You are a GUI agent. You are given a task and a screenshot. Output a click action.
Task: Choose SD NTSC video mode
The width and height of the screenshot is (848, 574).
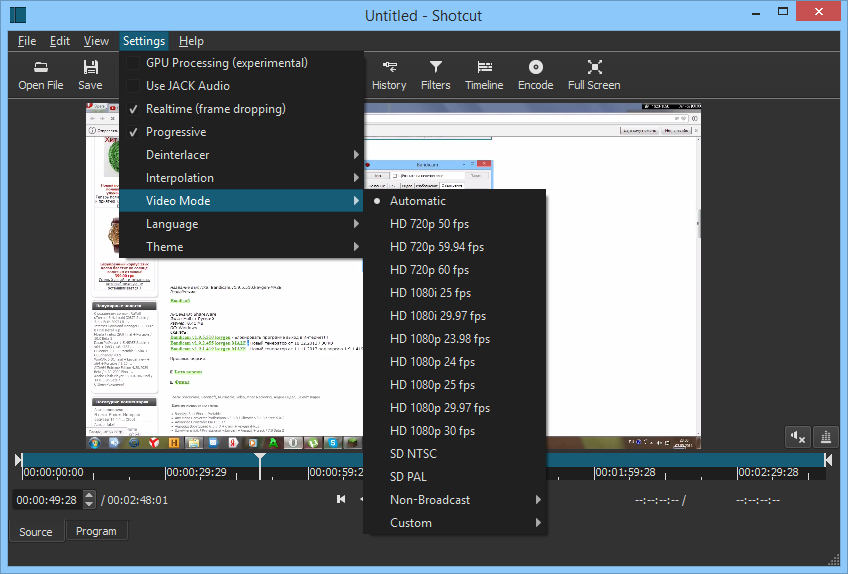click(455, 454)
